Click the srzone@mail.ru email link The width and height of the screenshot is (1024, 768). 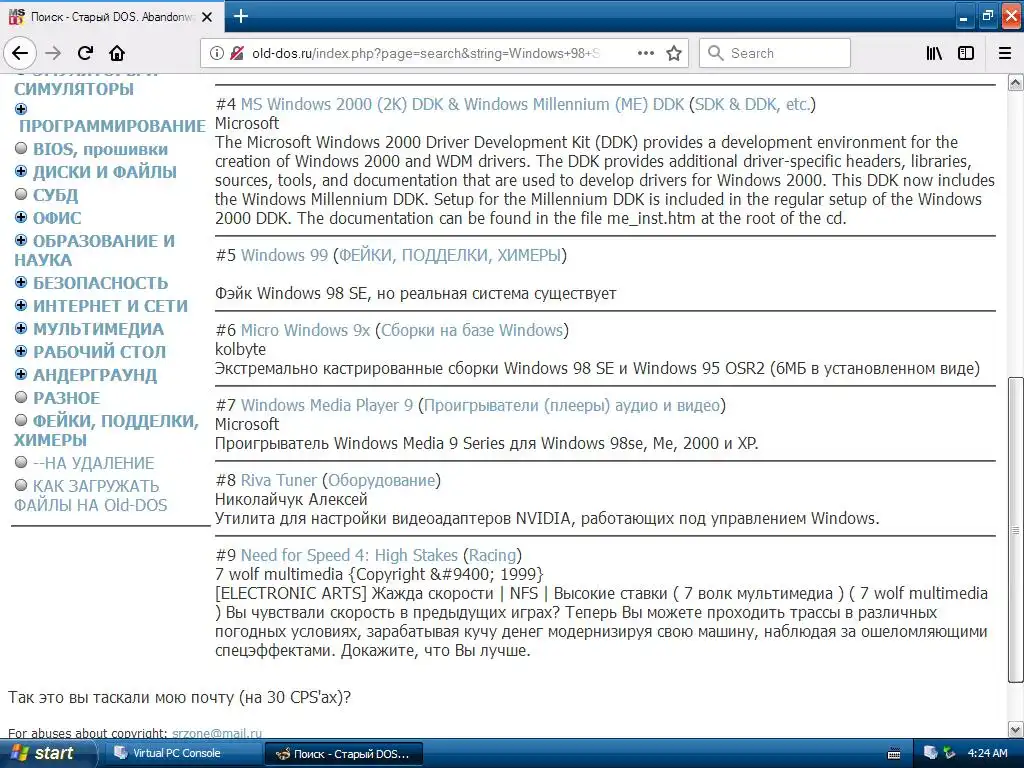[217, 733]
